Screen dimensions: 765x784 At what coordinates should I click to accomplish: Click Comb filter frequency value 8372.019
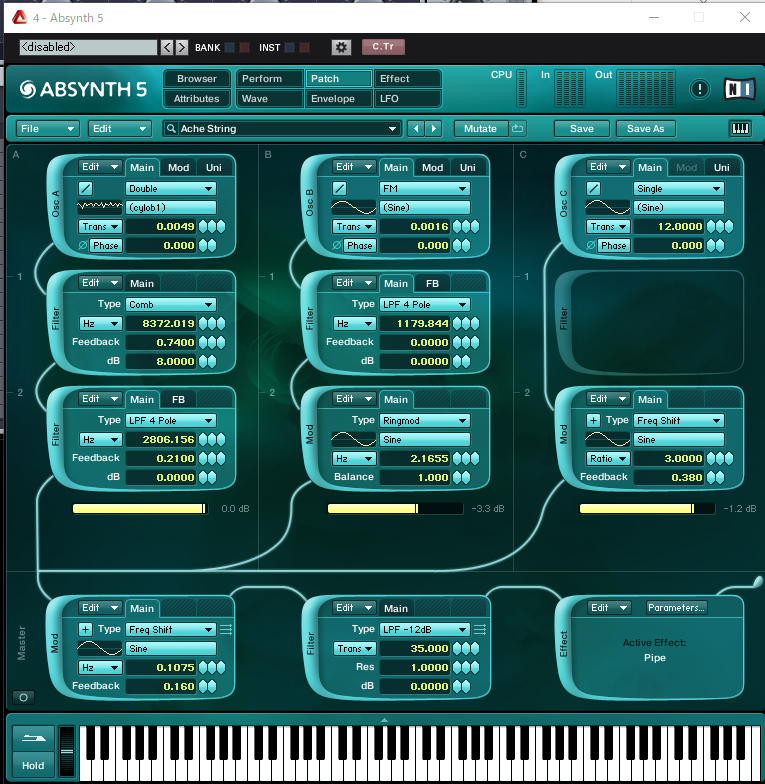pos(160,324)
